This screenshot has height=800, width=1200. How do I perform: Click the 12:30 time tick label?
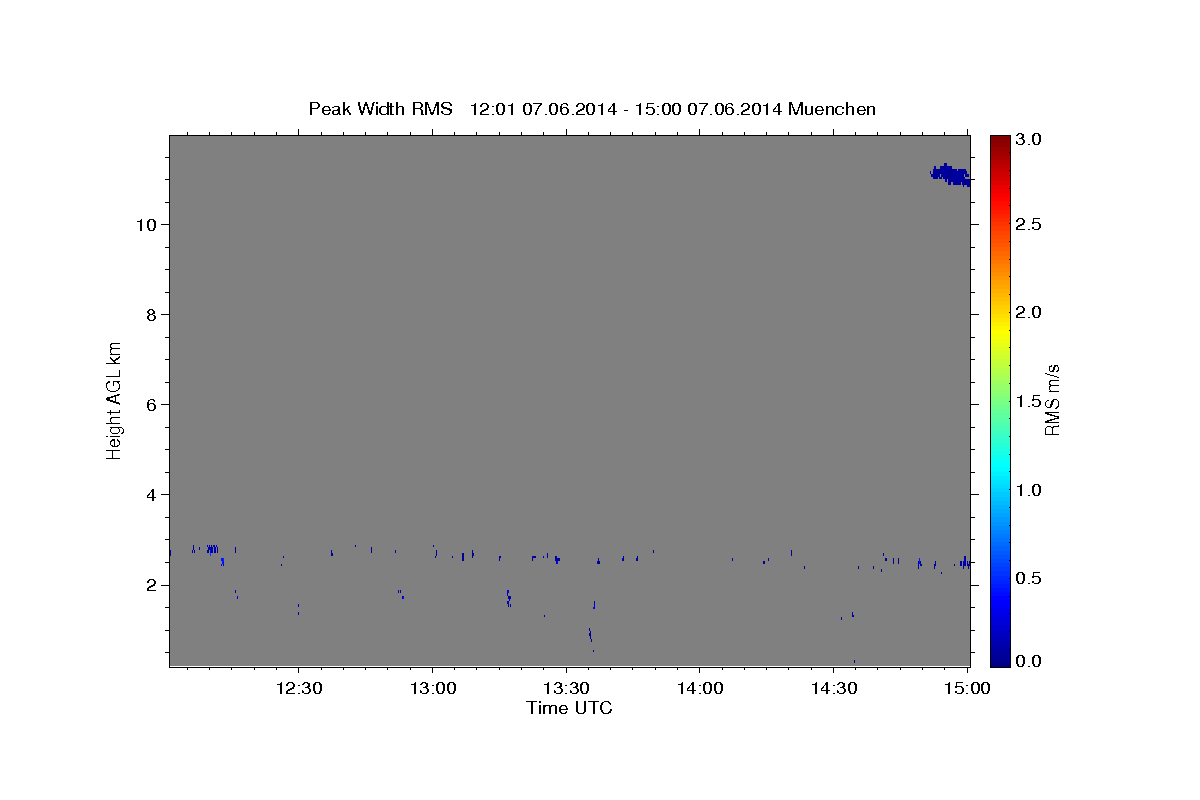pos(298,688)
